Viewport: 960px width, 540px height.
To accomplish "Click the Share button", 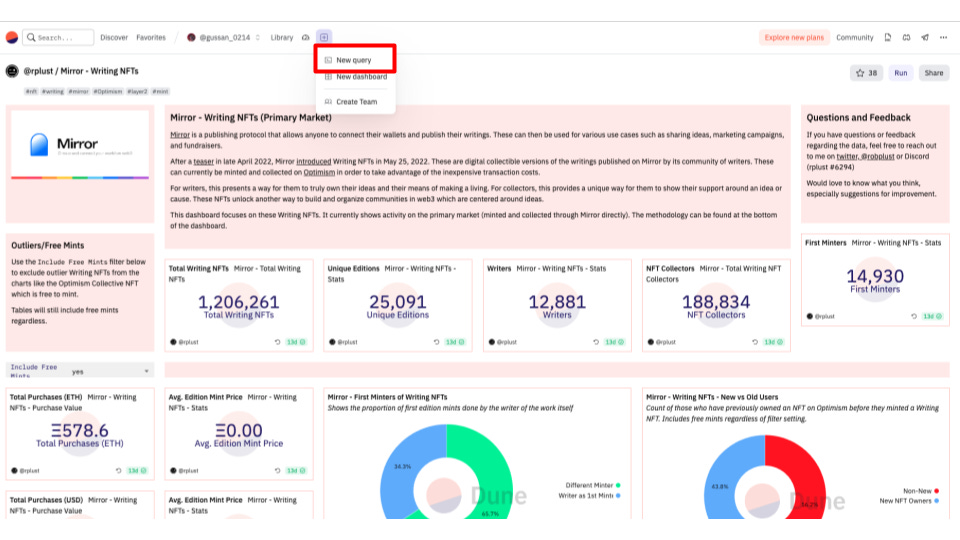I will (934, 73).
